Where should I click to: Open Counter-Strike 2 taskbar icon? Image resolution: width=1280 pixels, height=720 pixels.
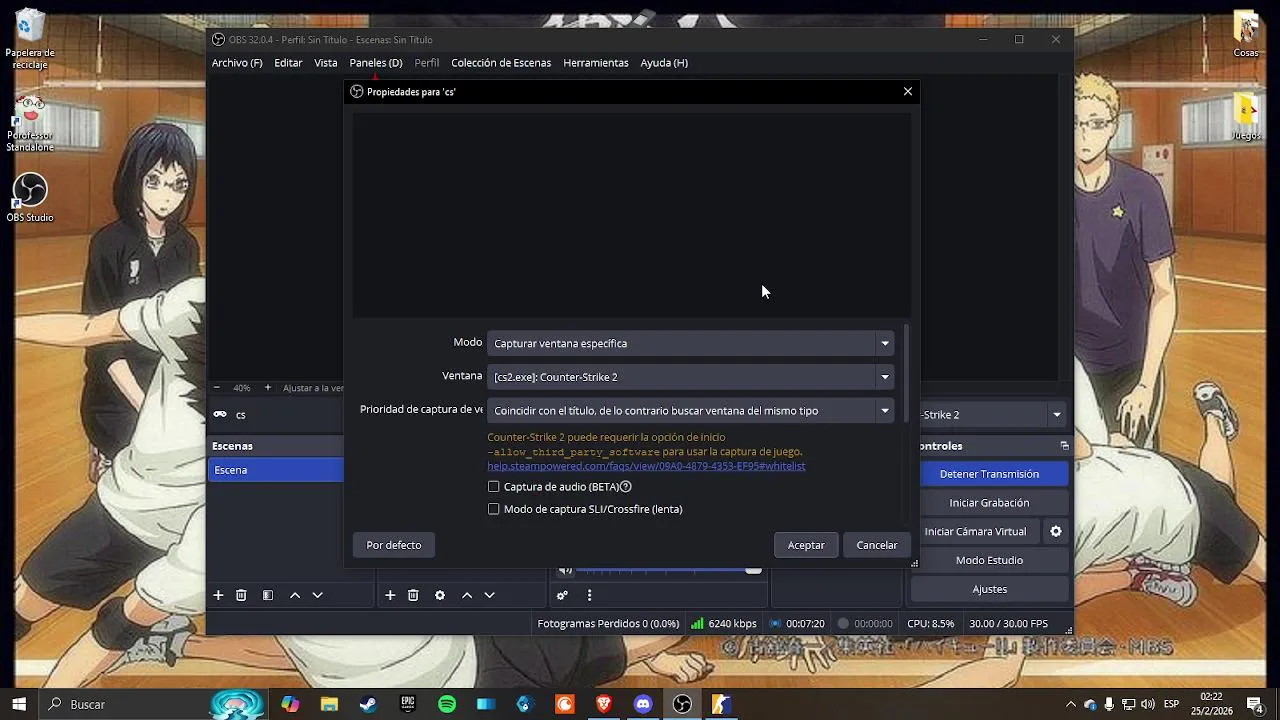point(721,704)
